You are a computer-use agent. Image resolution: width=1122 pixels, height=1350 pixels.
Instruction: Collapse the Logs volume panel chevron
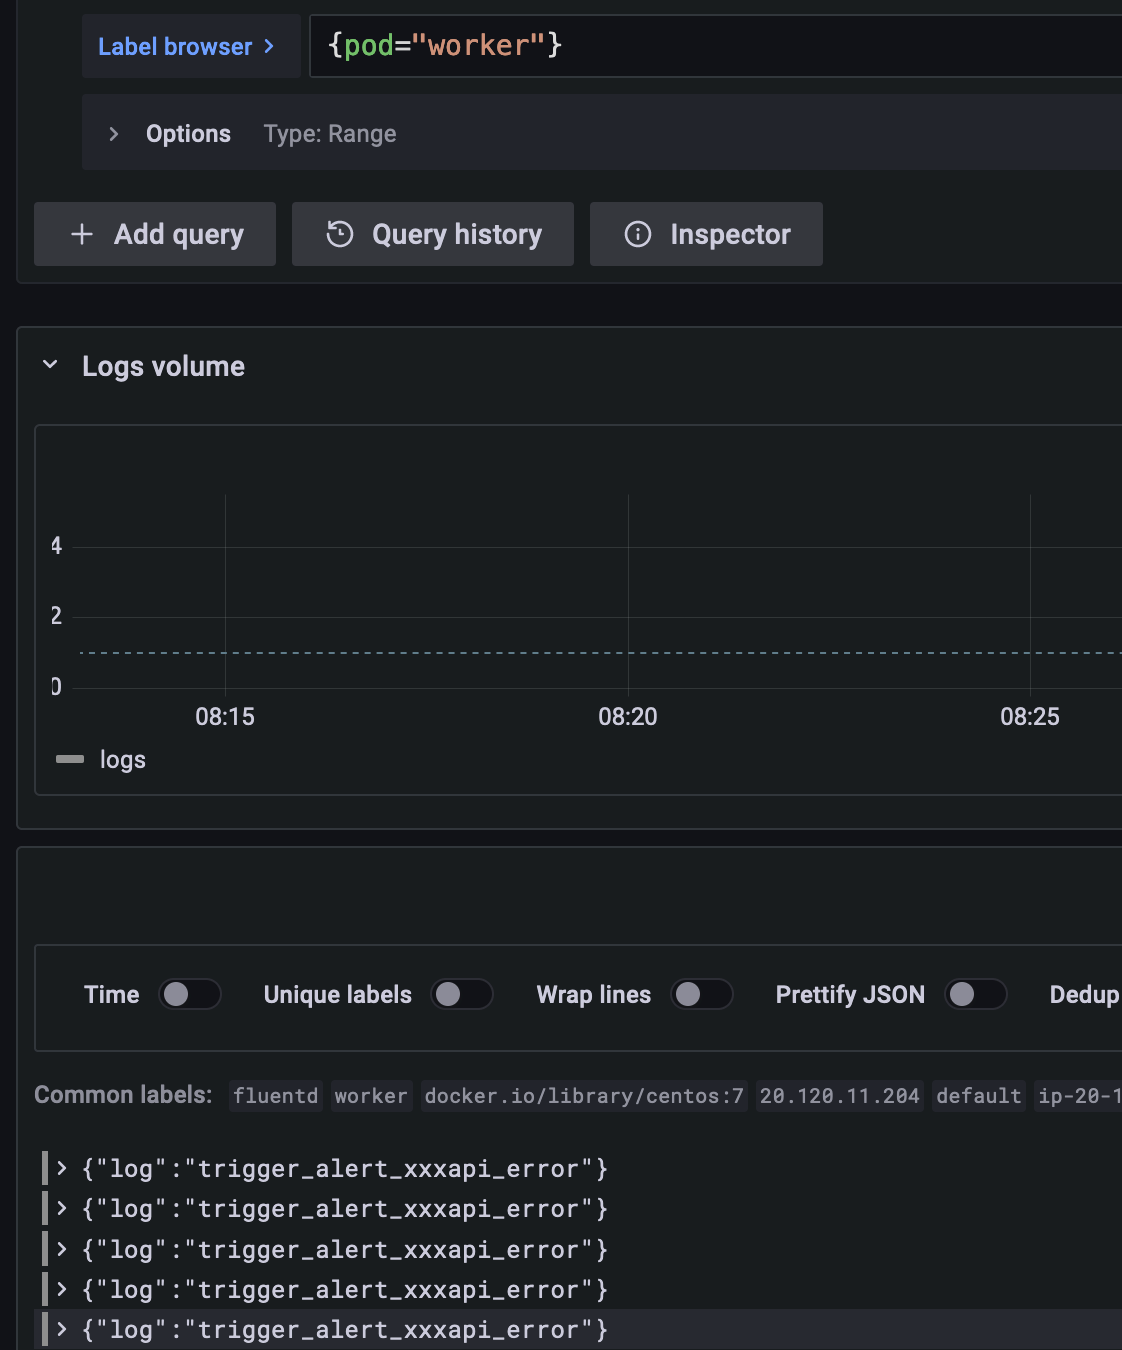tap(50, 365)
